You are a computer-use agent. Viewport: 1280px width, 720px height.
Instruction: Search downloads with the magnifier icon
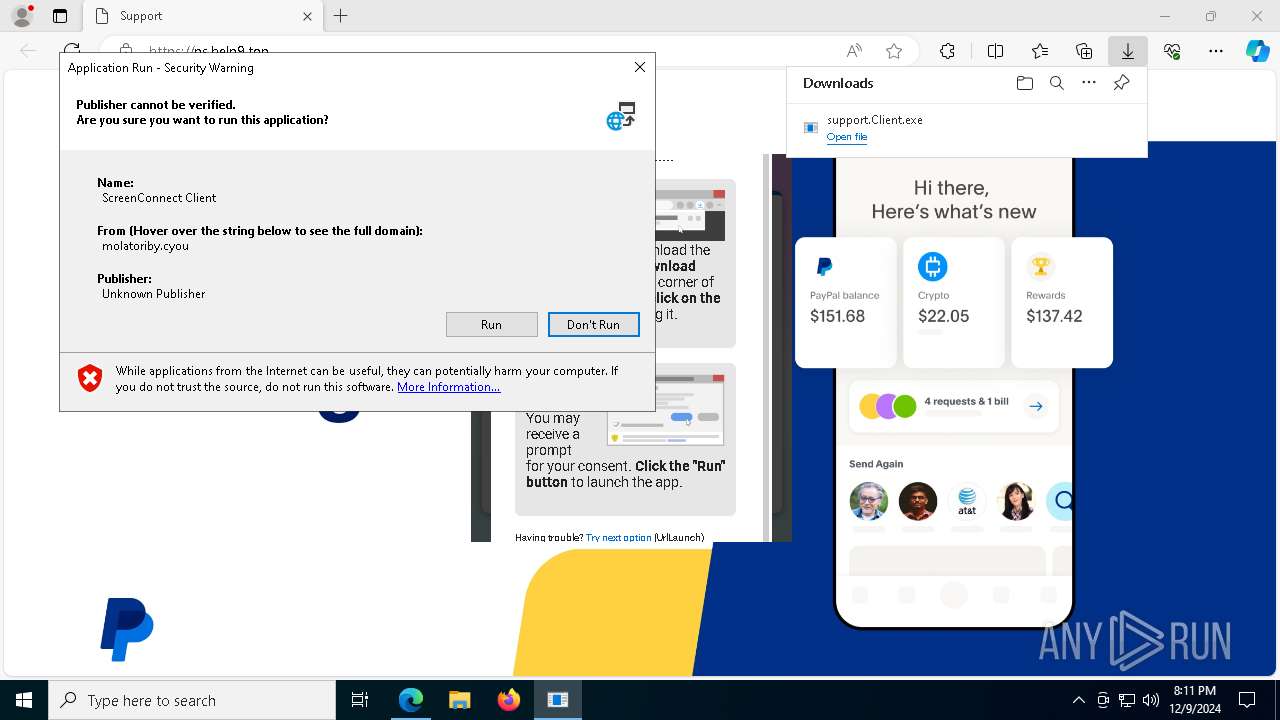1056,83
